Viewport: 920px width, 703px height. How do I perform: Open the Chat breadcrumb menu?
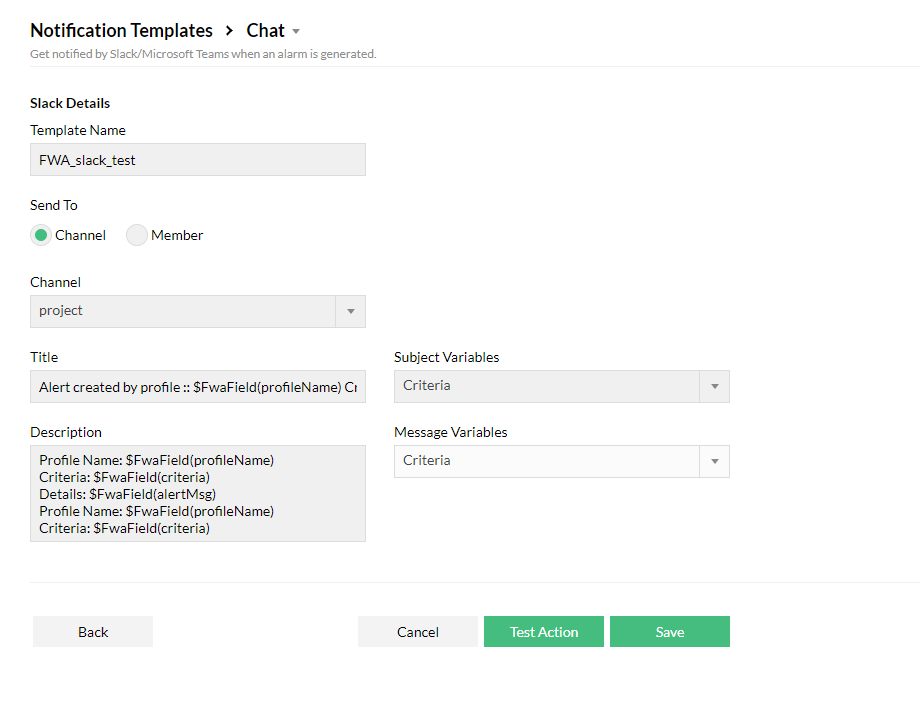click(266, 31)
